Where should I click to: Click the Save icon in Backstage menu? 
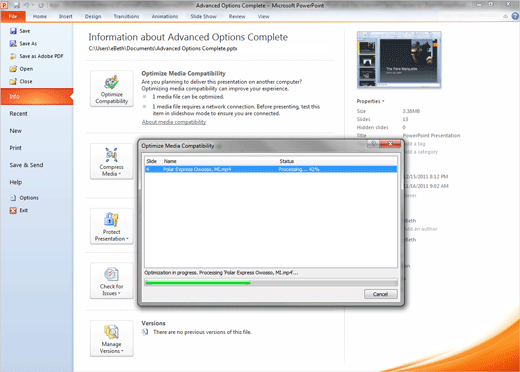click(x=13, y=31)
